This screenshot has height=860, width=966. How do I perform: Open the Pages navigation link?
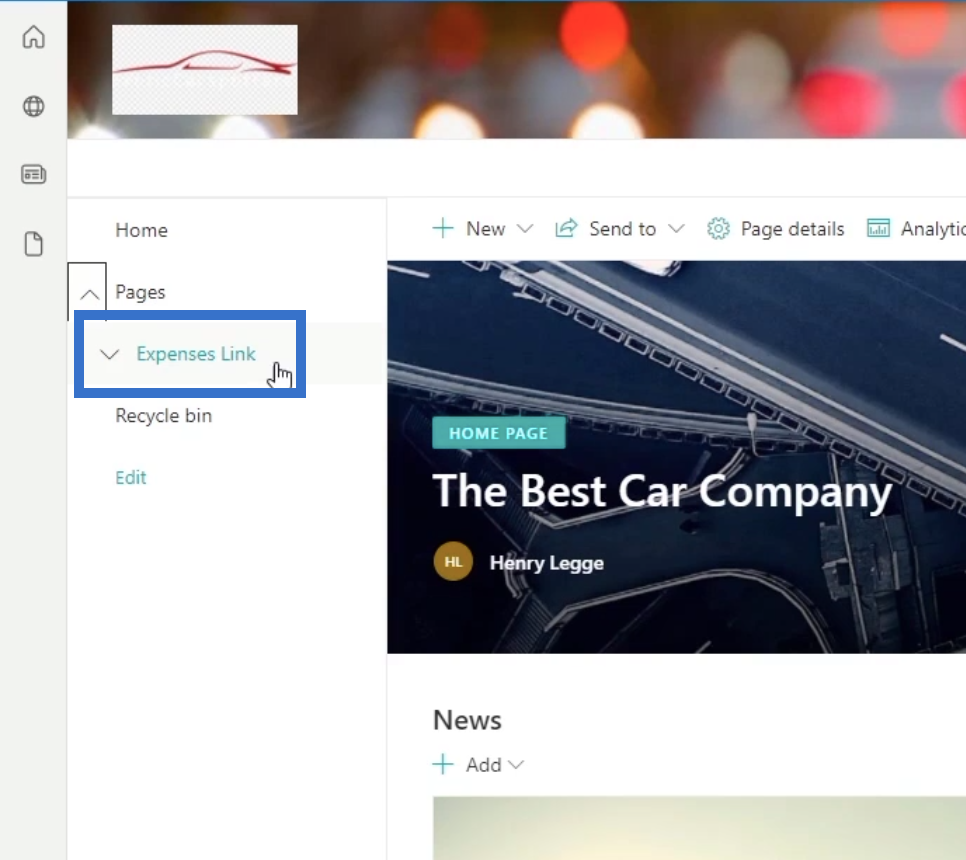click(x=140, y=292)
